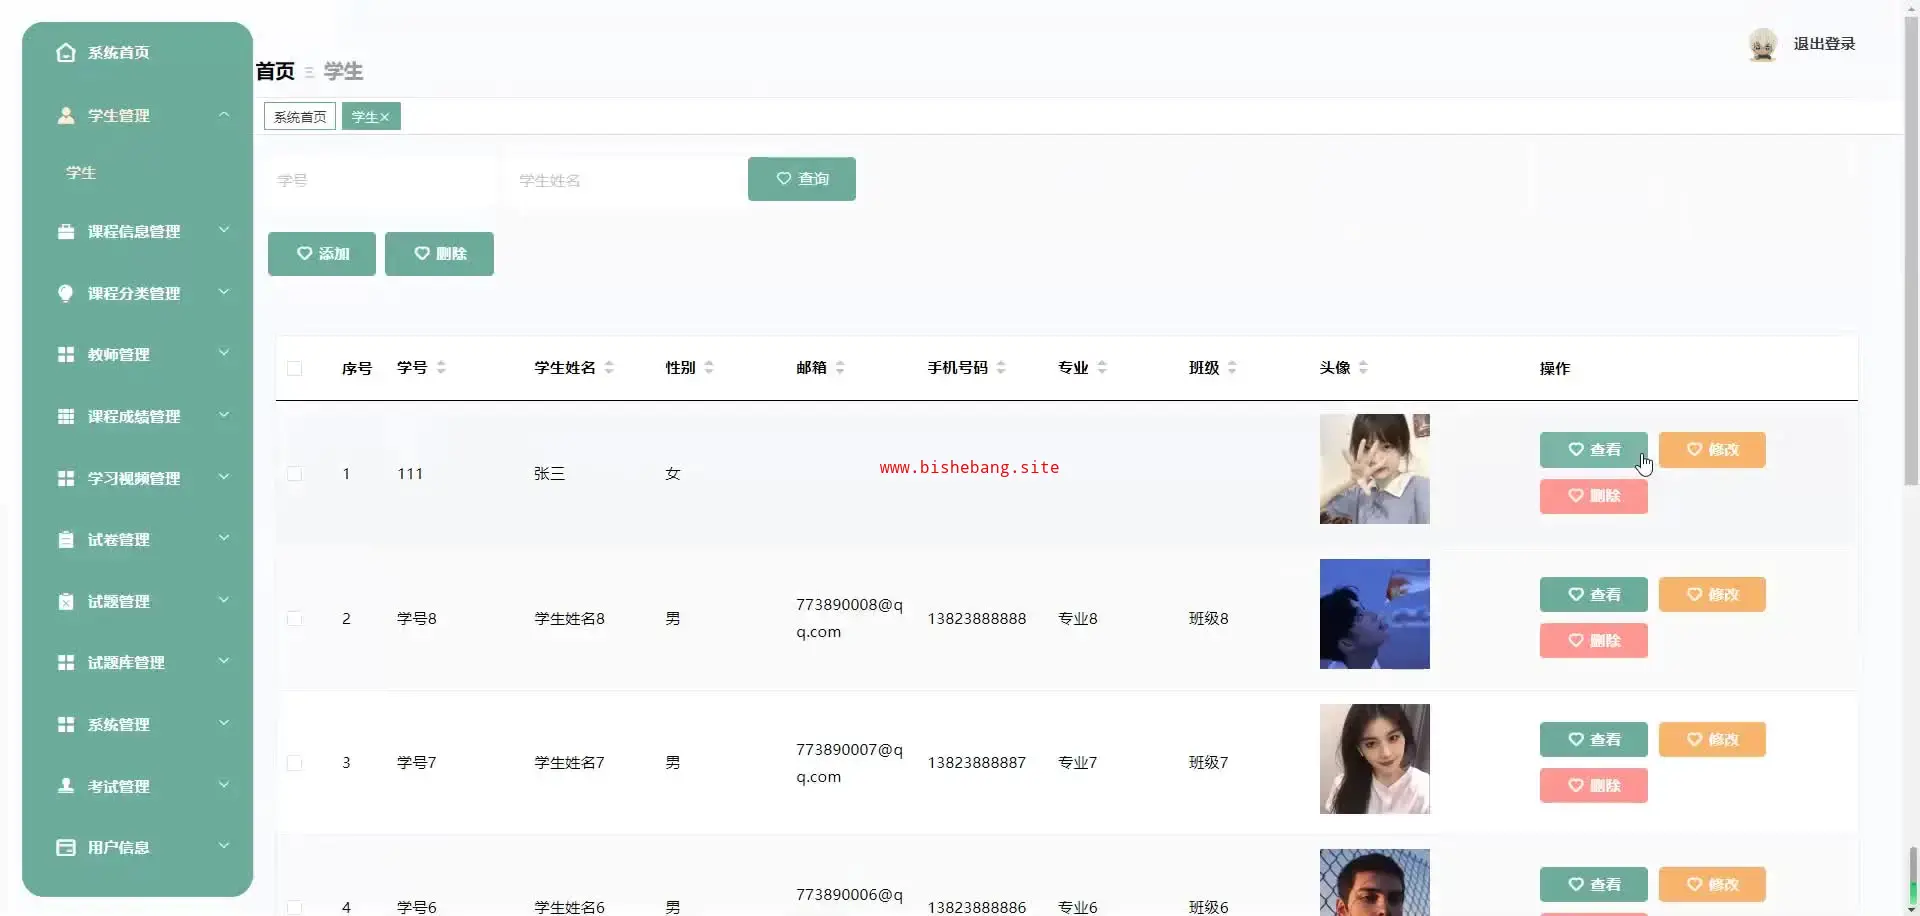The height and width of the screenshot is (916, 1920).
Task: Open the 考试管理 sidebar menu
Action: 138,787
